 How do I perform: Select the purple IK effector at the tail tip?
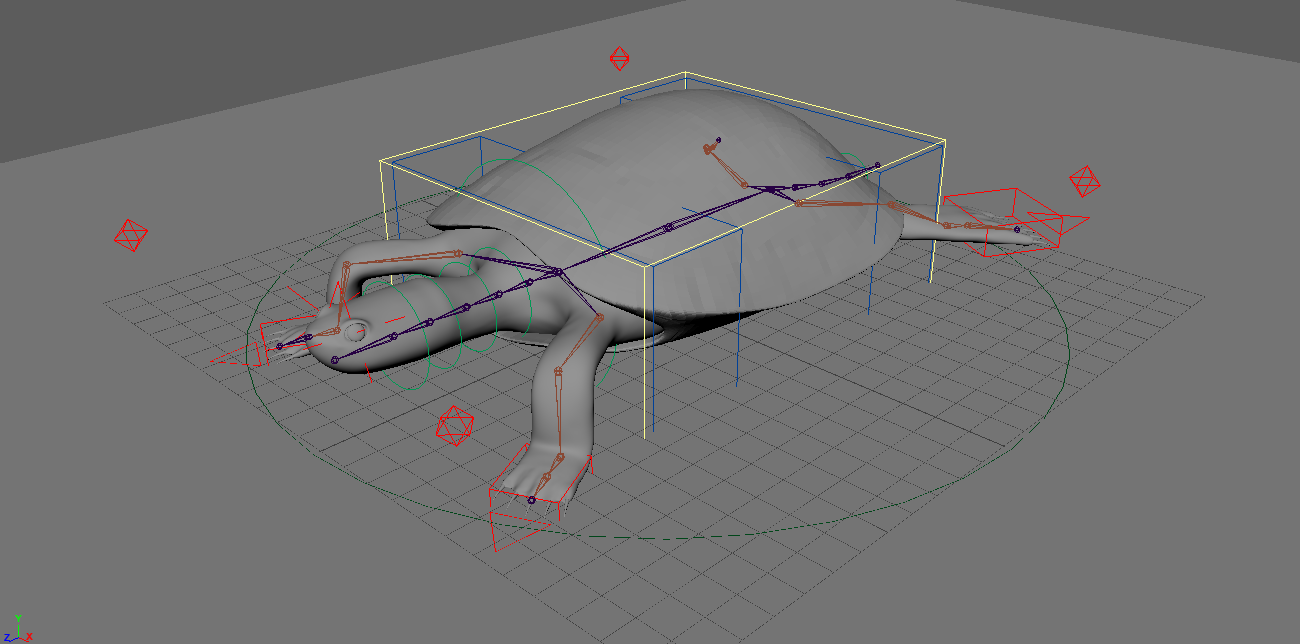(1018, 231)
